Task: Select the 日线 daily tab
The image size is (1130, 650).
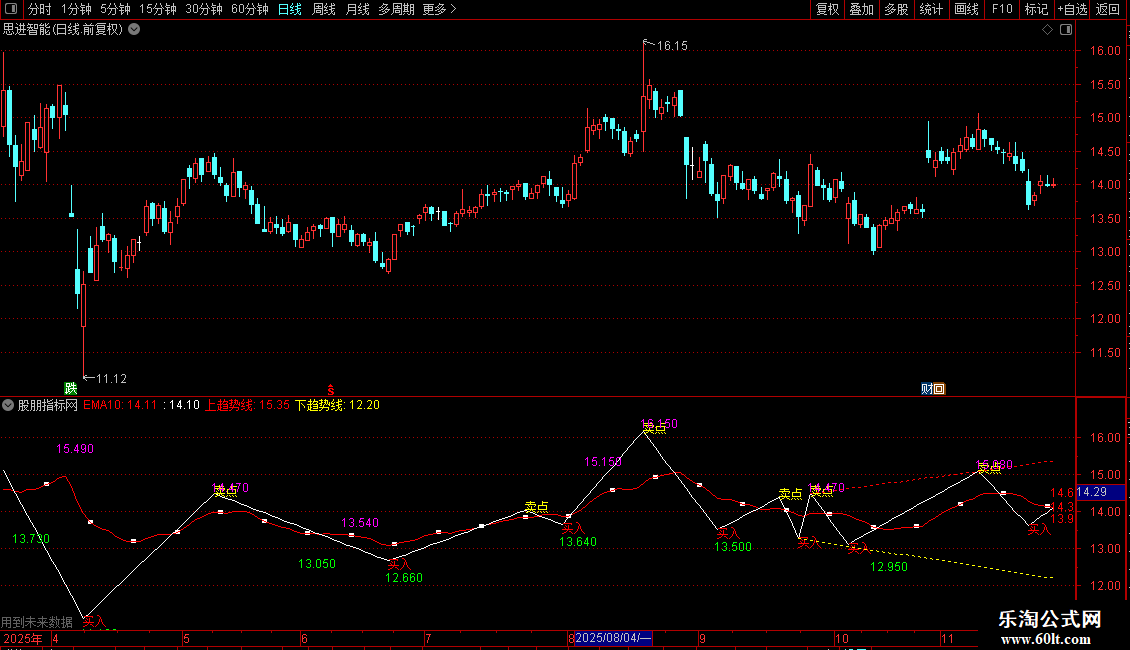Action: pos(290,9)
